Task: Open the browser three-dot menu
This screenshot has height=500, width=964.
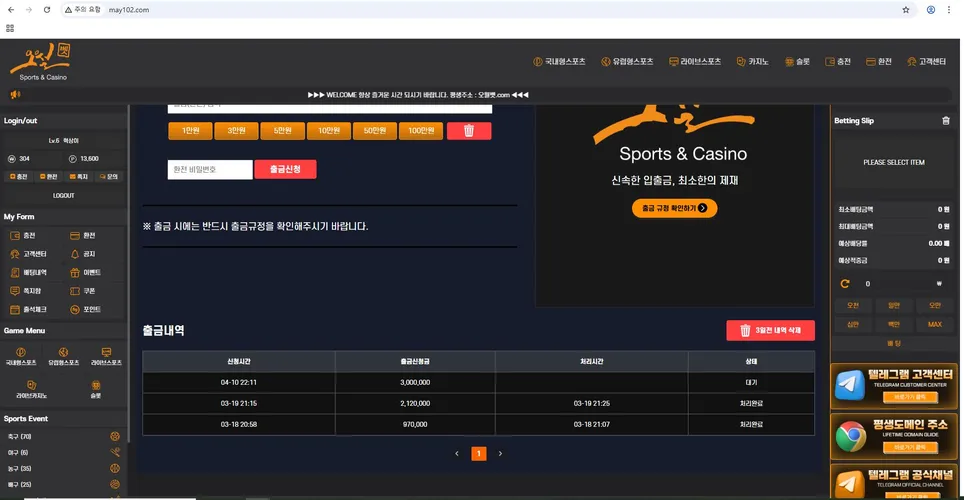Action: click(x=949, y=10)
